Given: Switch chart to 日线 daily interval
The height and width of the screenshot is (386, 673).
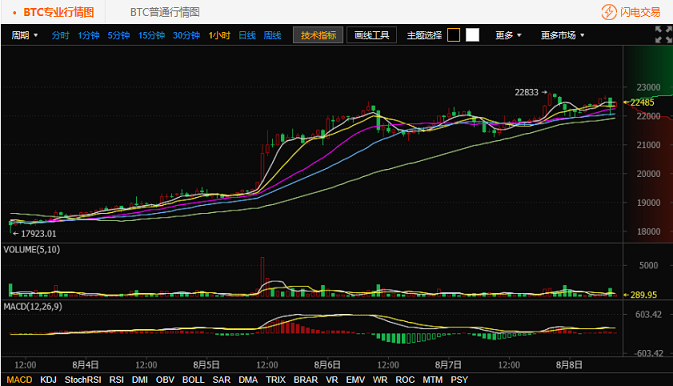Looking at the screenshot, I should pos(247,35).
